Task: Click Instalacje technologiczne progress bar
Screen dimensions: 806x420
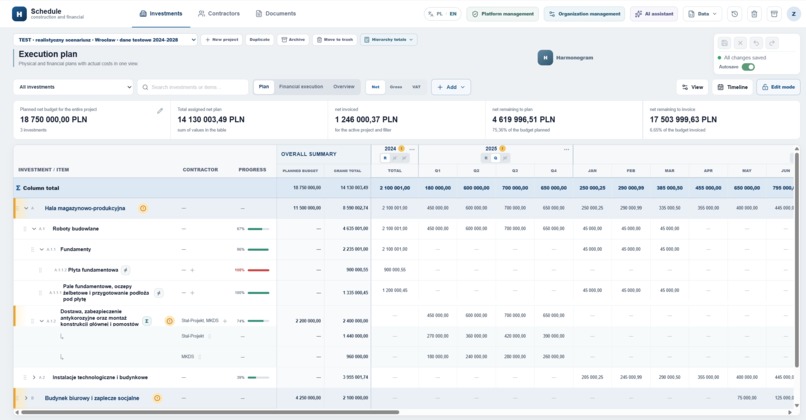Action: [x=259, y=377]
